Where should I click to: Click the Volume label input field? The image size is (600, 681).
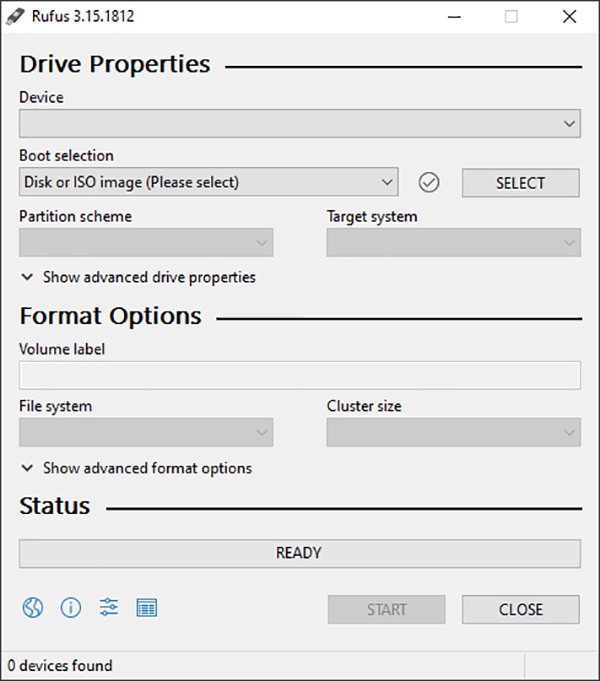[x=300, y=375]
